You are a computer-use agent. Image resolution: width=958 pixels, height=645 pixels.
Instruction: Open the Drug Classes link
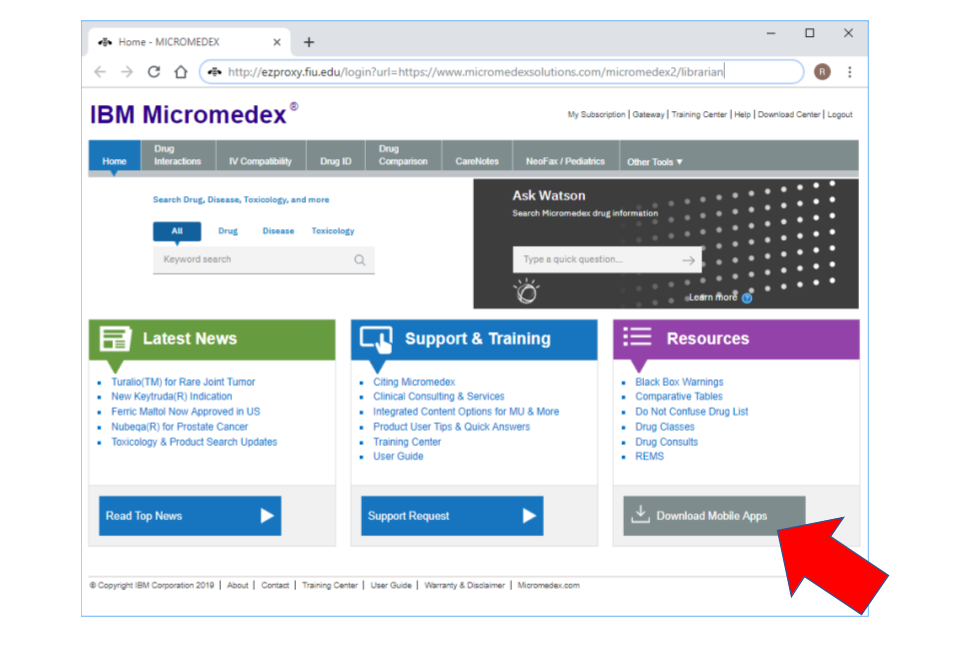click(665, 427)
